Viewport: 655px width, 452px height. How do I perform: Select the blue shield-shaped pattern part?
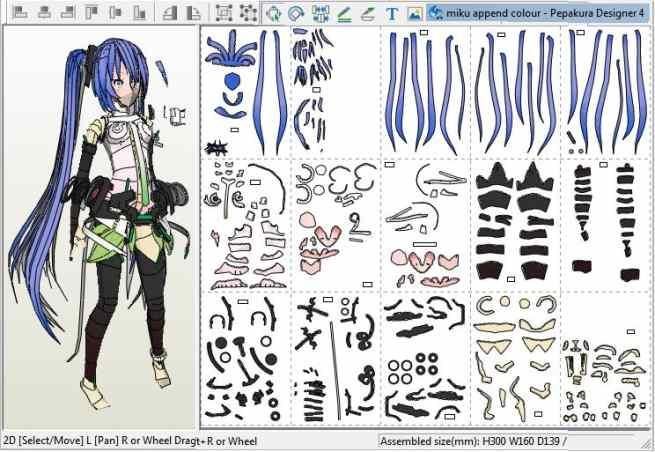231,80
